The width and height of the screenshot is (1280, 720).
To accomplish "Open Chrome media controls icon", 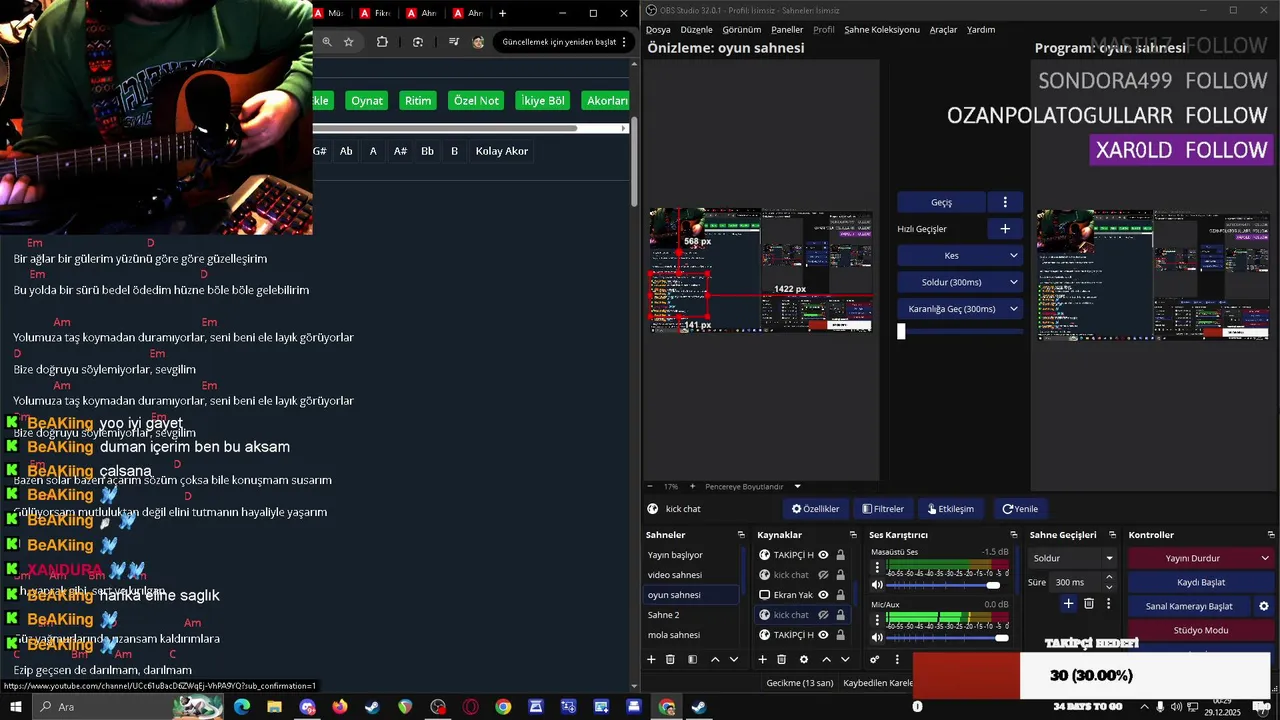I will (454, 42).
